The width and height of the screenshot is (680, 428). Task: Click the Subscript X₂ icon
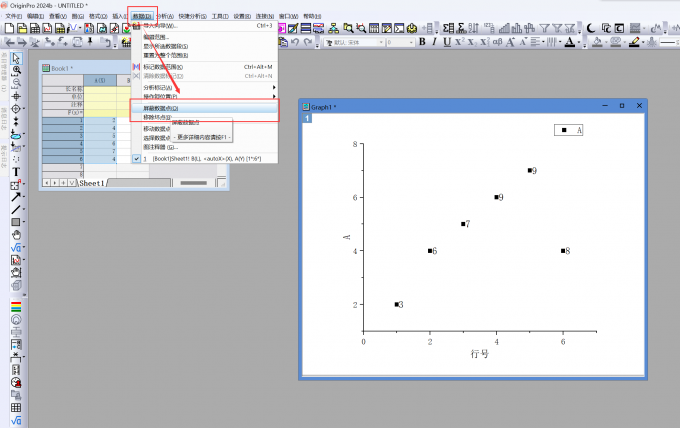472,42
